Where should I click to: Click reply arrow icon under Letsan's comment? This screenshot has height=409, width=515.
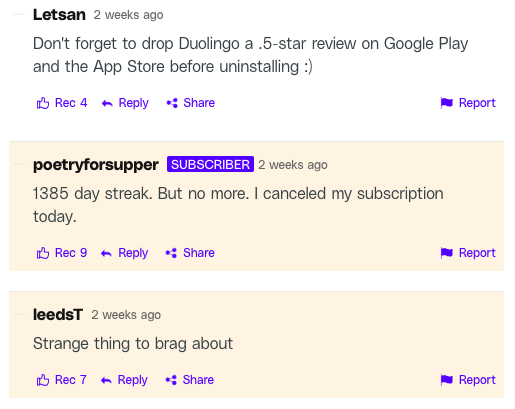107,103
